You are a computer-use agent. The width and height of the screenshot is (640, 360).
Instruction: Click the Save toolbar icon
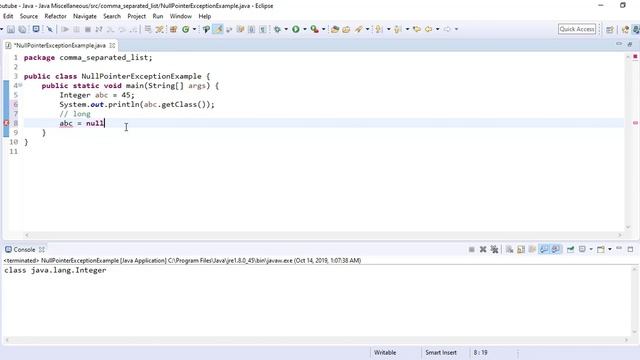point(11,29)
